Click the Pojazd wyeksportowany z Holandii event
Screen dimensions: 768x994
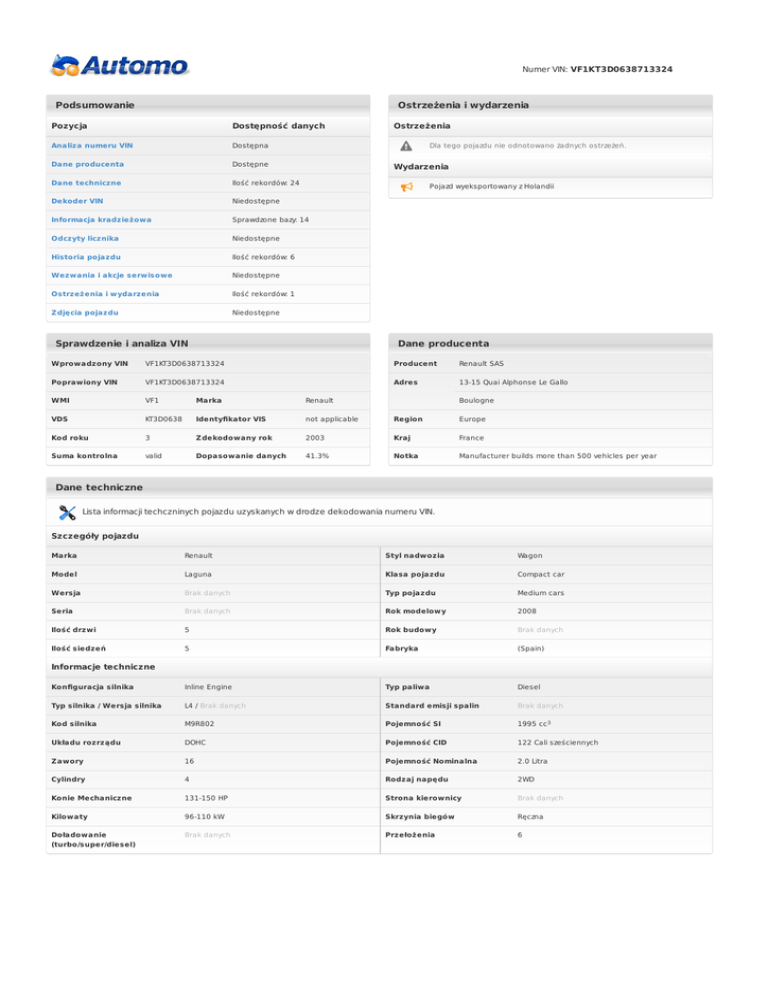coord(491,187)
